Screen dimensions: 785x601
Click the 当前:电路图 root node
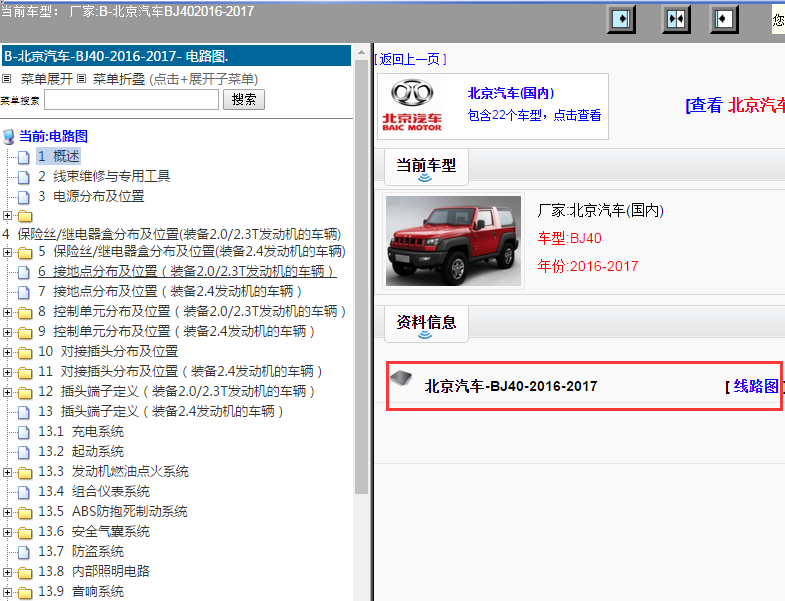[54, 136]
